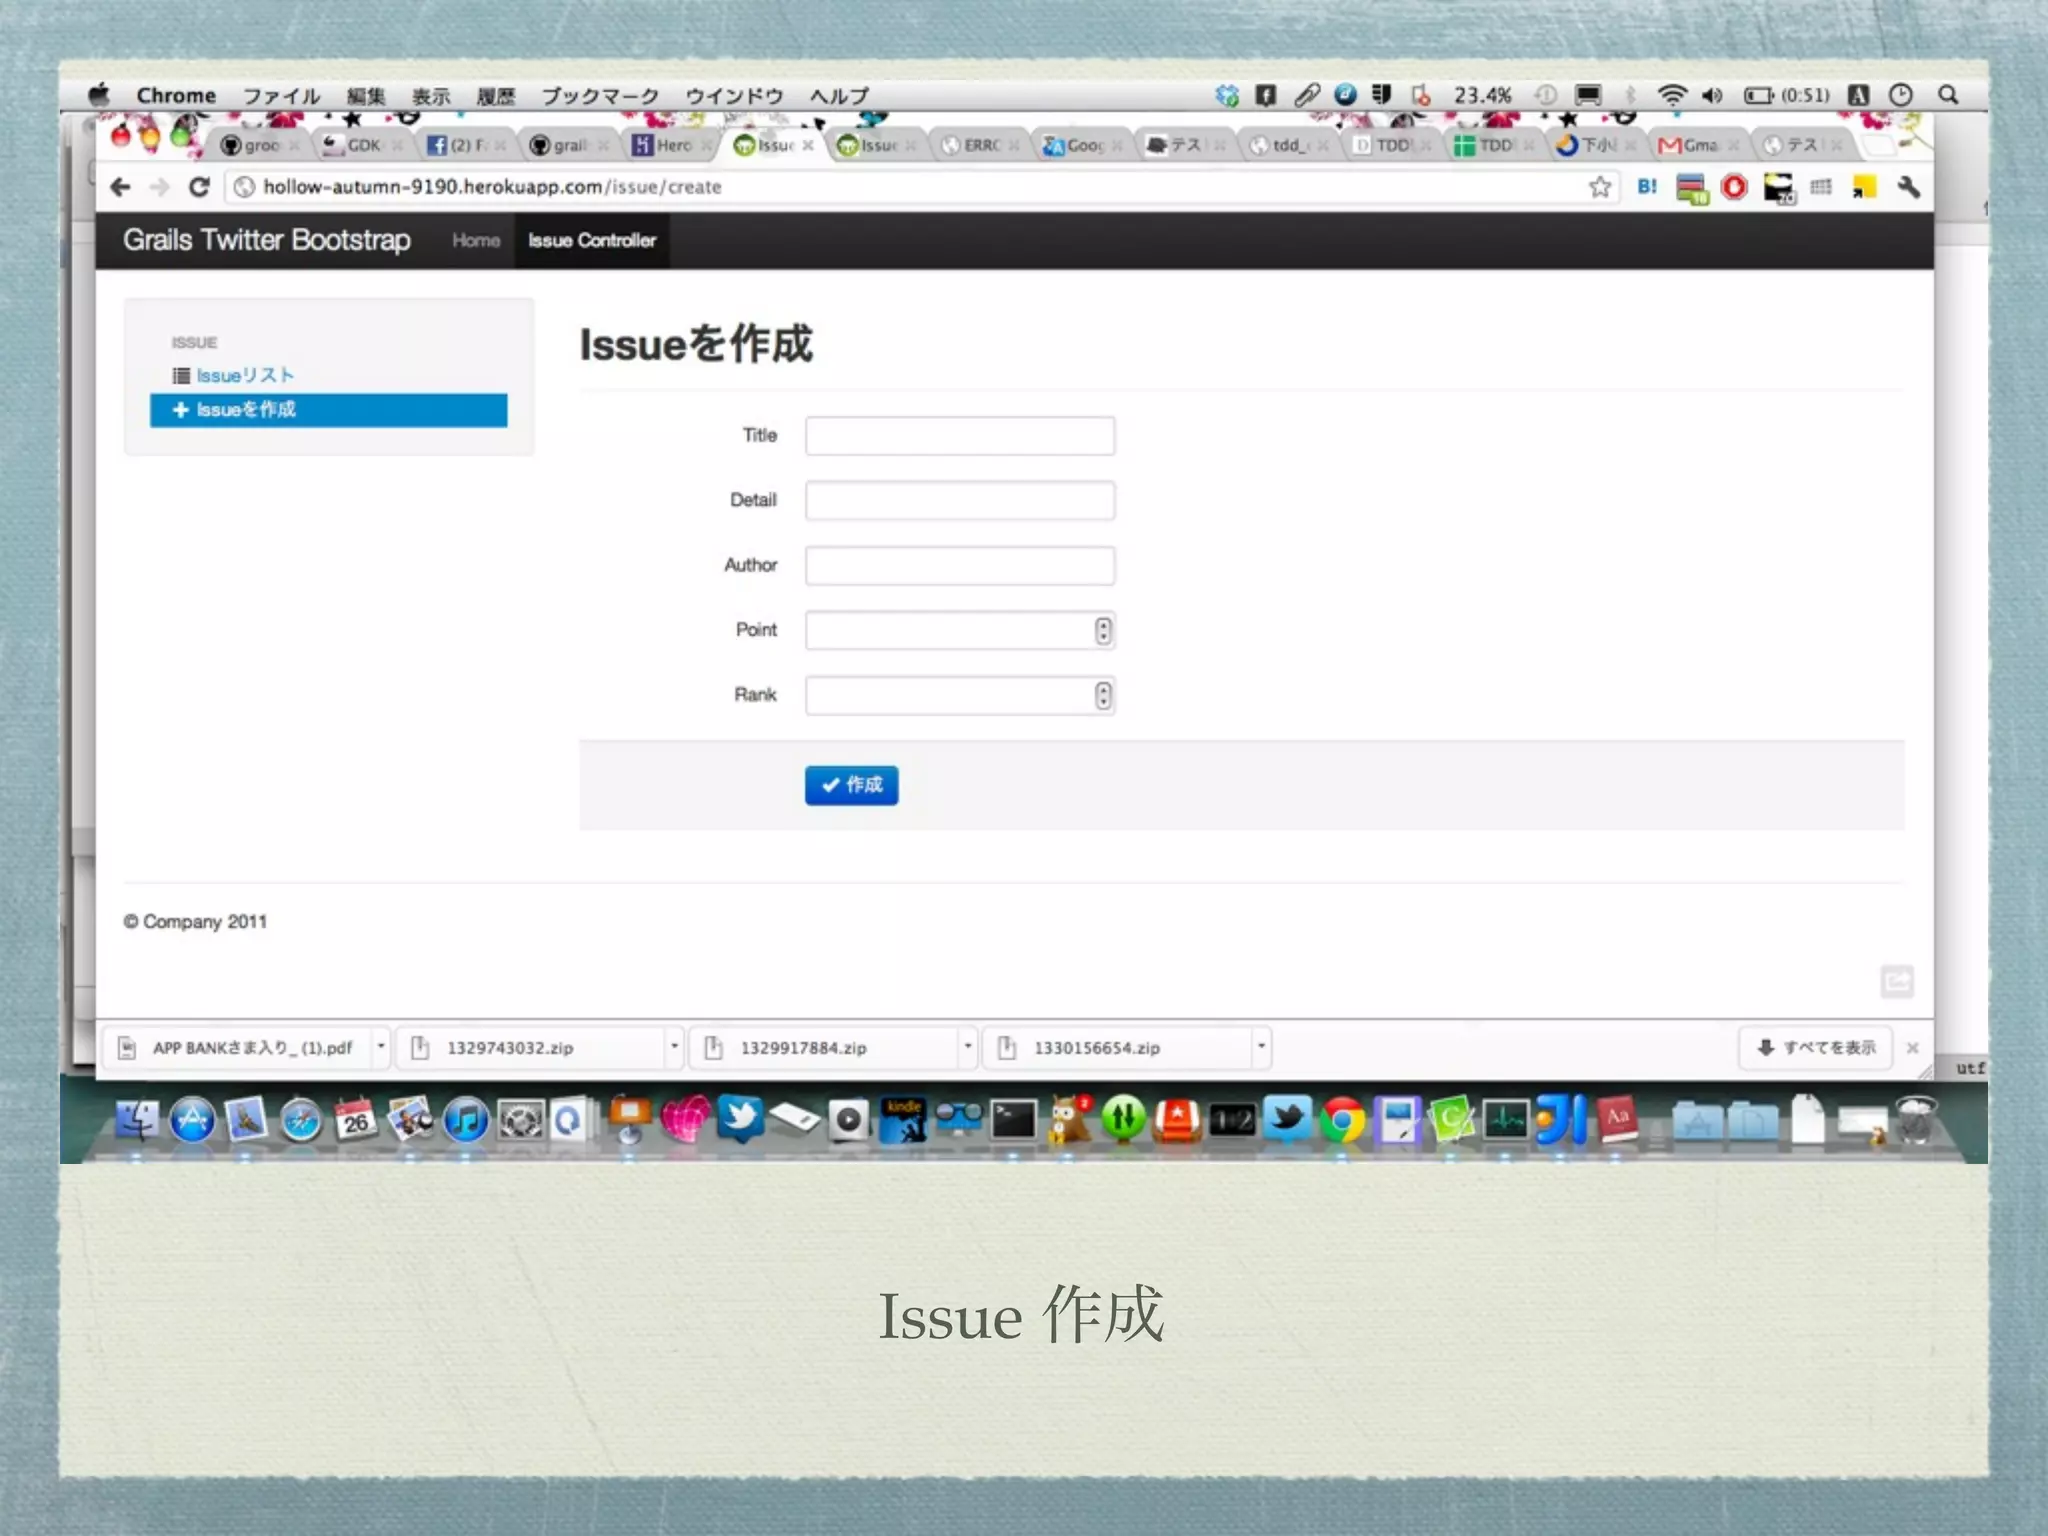Screen dimensions: 2048x1536
Task: Click the red Opera-style extension icon
Action: [x=1734, y=187]
